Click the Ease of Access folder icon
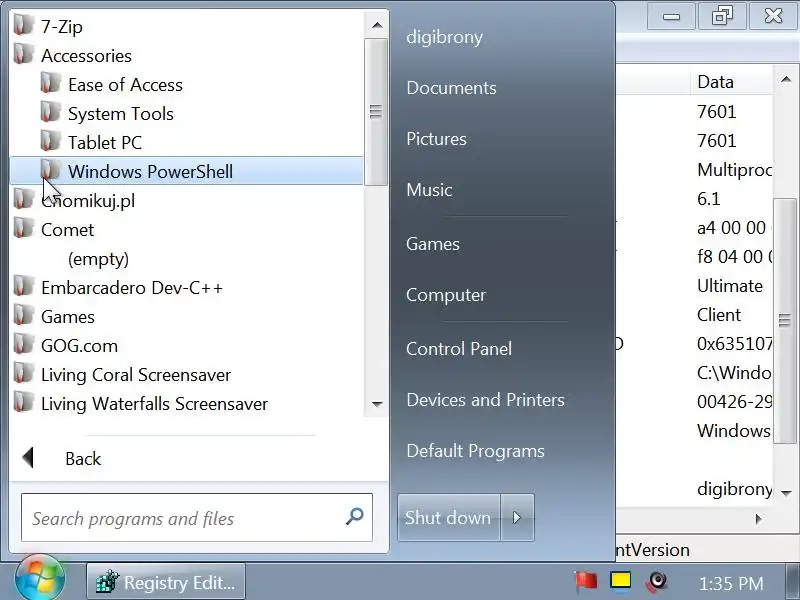The width and height of the screenshot is (800, 600). click(x=51, y=83)
